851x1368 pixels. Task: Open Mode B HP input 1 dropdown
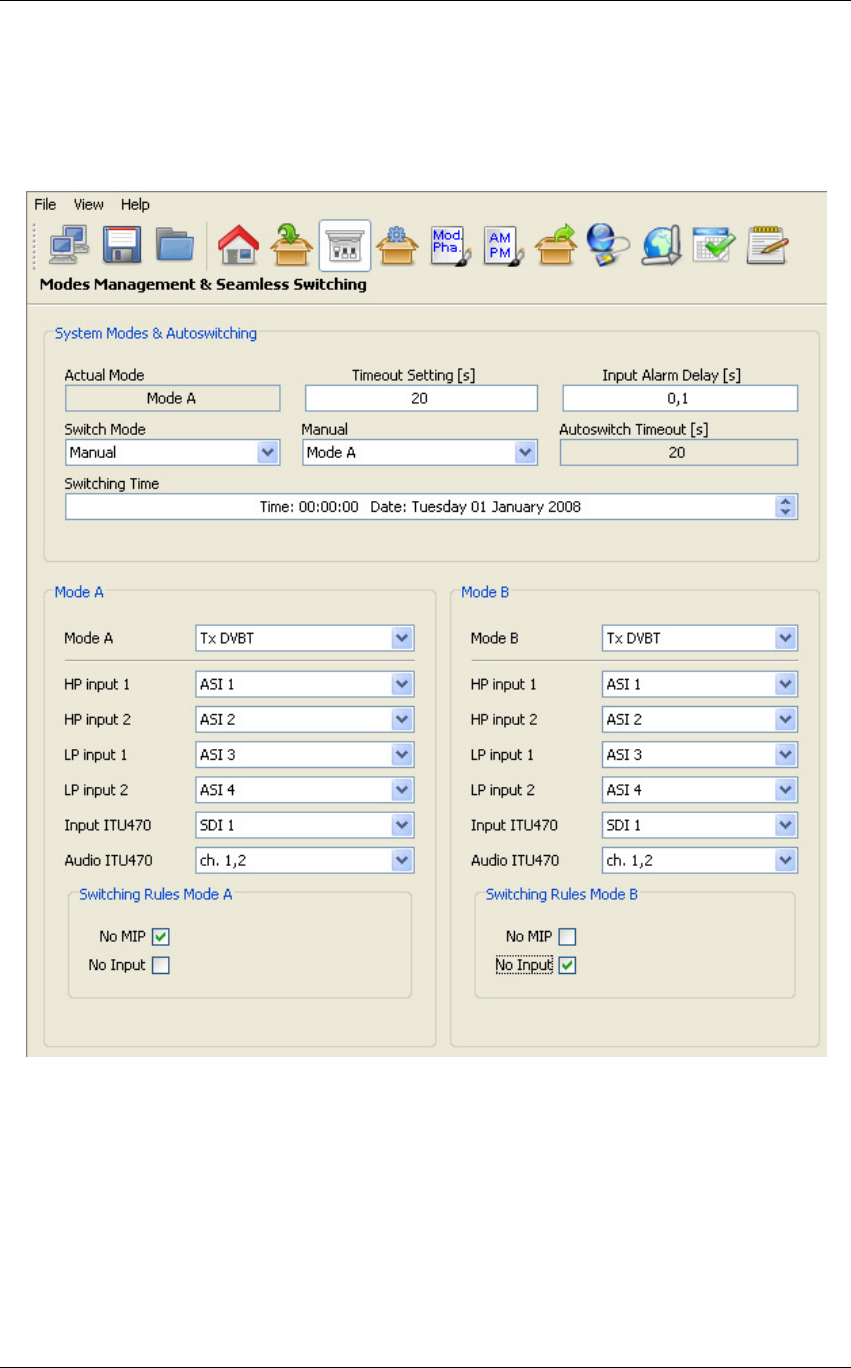pyautogui.click(x=700, y=685)
